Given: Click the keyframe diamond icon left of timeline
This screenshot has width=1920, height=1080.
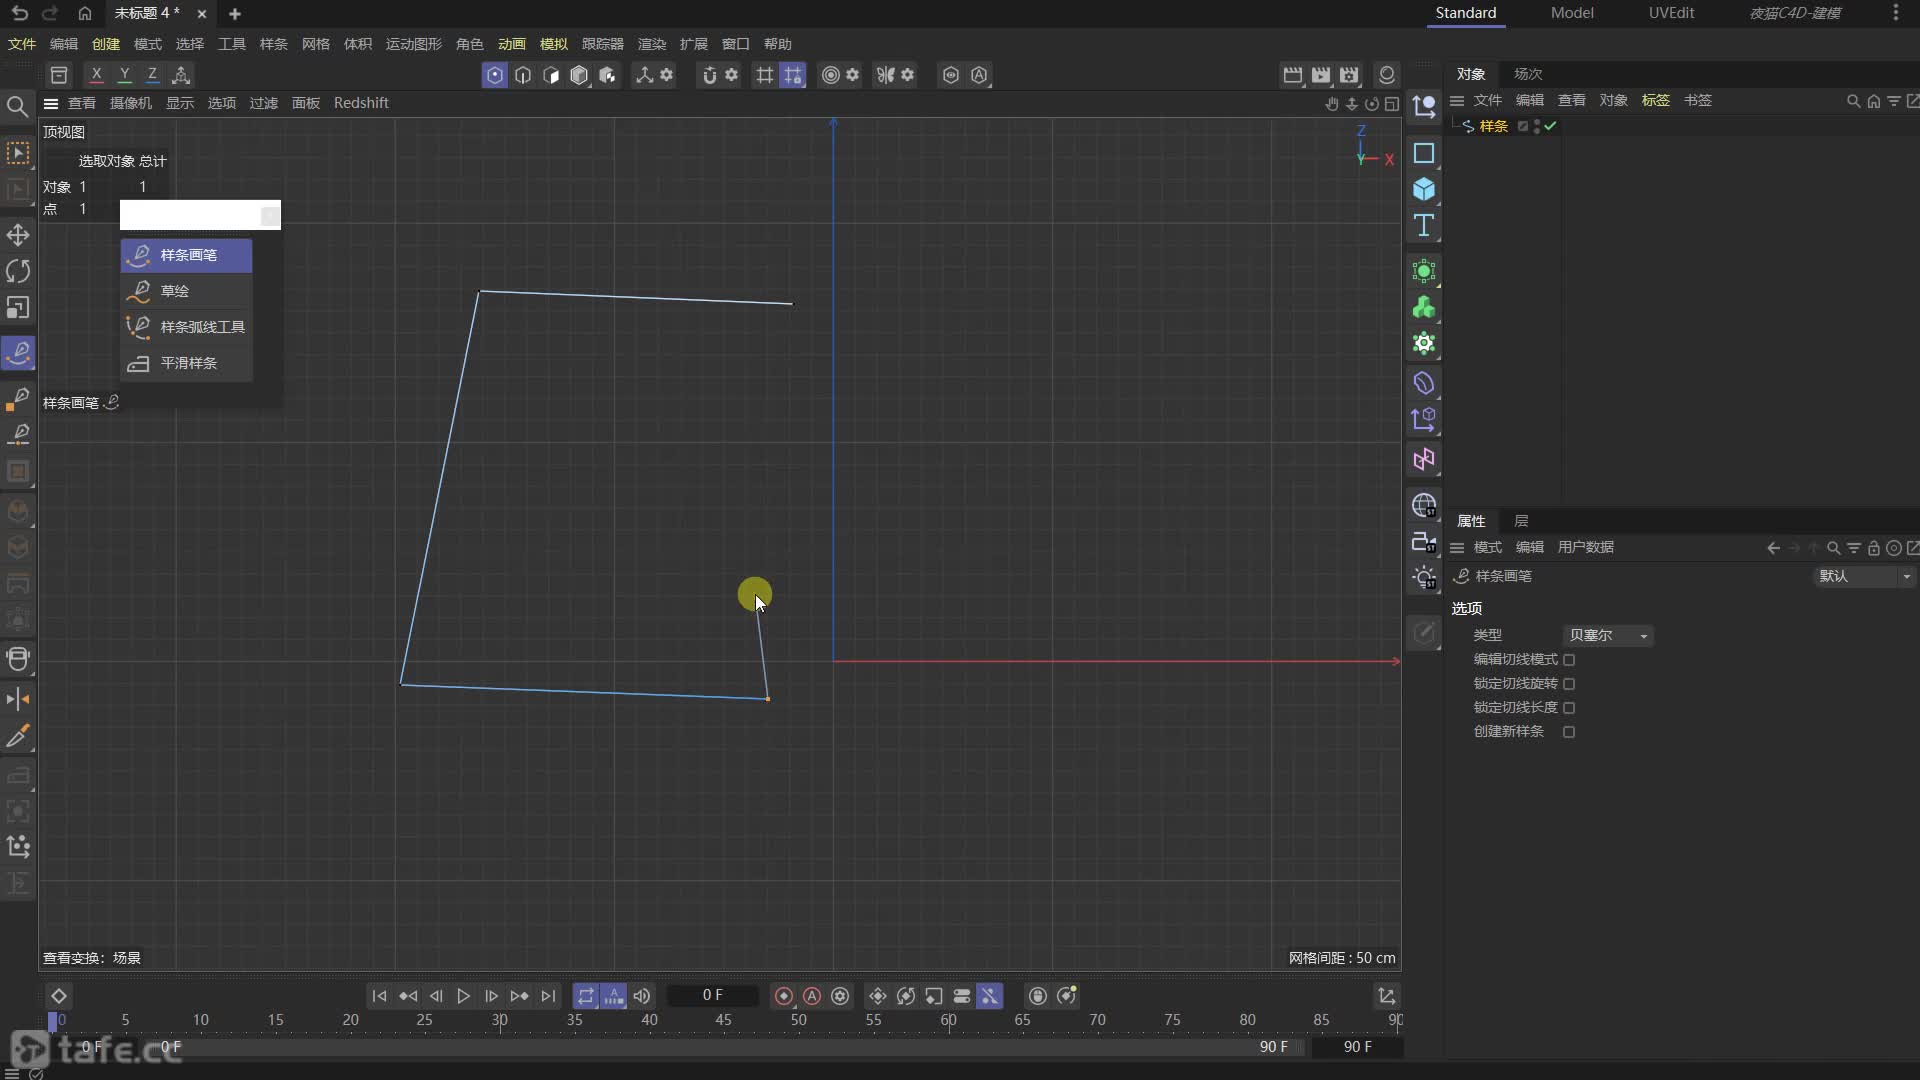Looking at the screenshot, I should coord(59,996).
